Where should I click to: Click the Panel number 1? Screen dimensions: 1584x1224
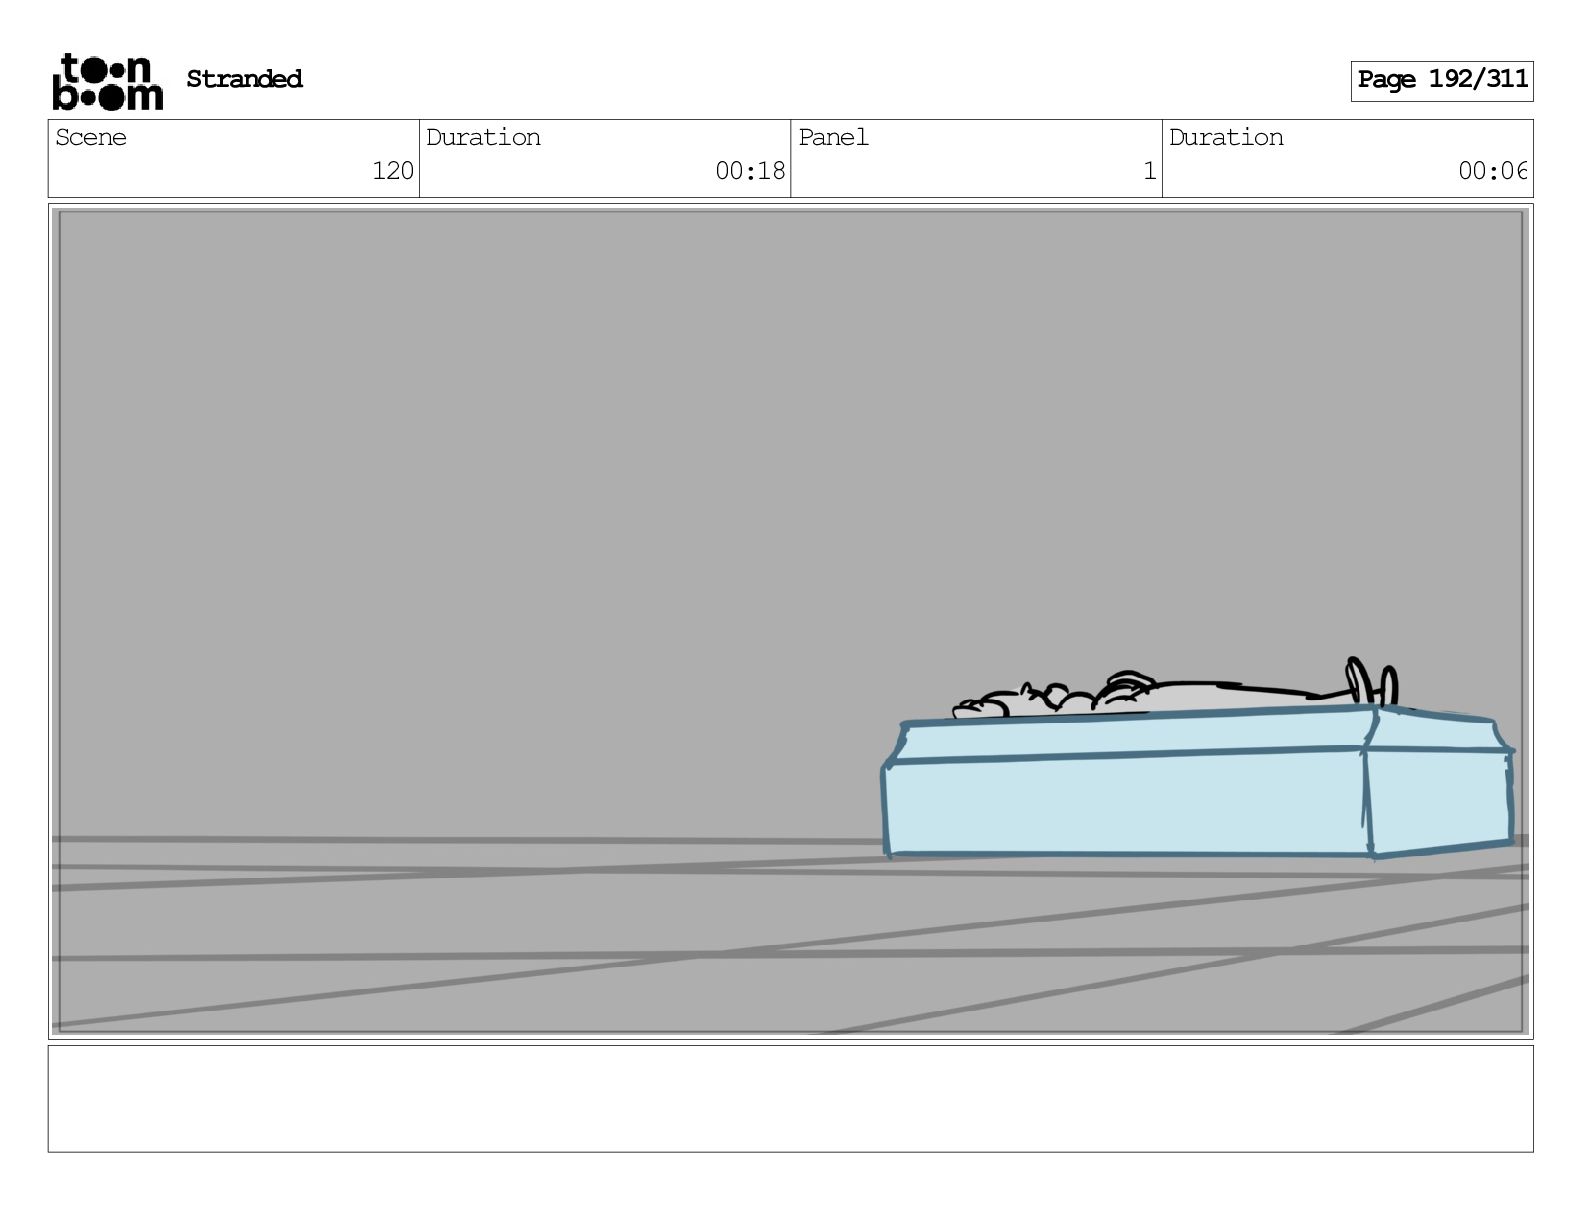(1150, 171)
